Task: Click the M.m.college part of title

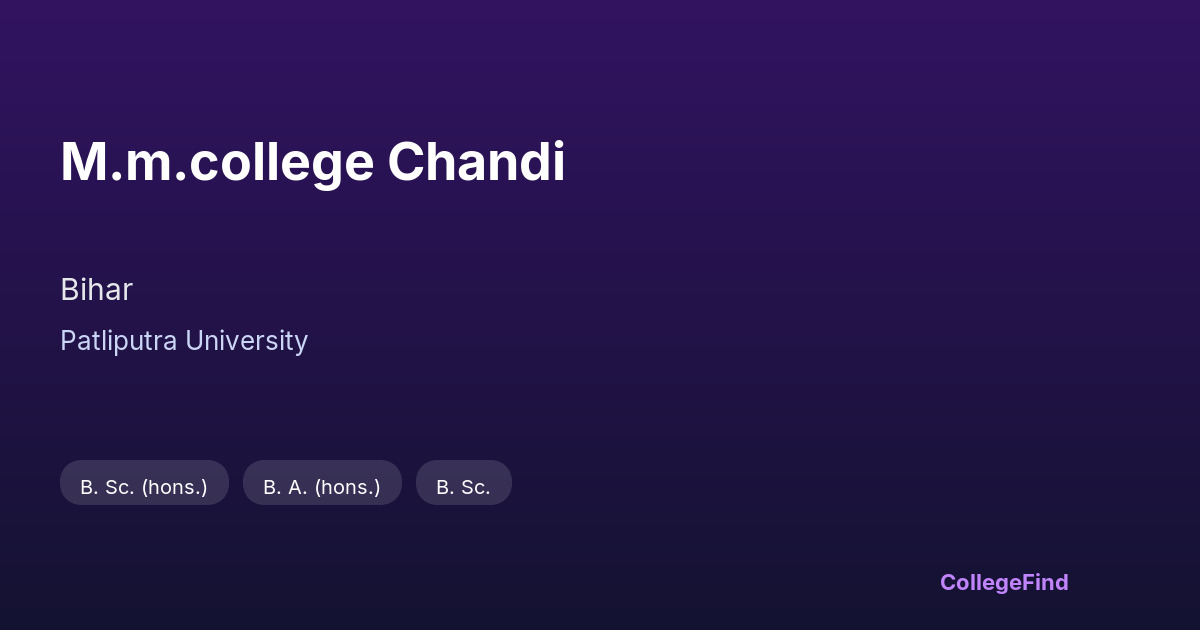Action: click(216, 162)
